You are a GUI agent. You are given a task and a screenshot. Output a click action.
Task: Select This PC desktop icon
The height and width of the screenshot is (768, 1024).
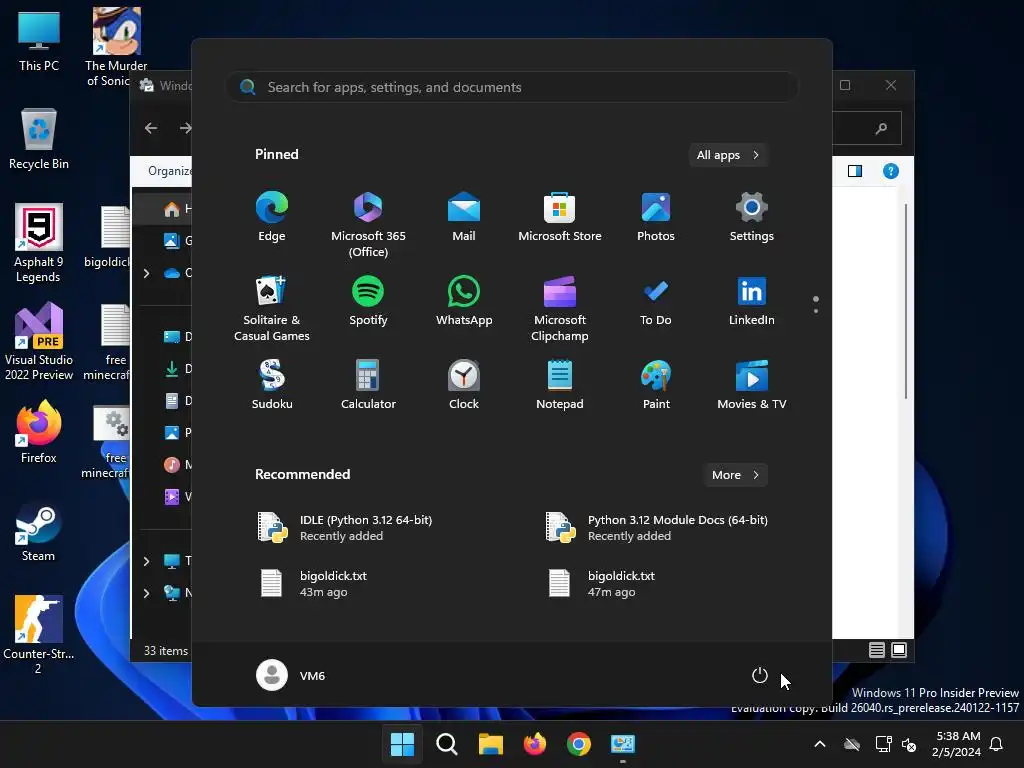coord(39,40)
